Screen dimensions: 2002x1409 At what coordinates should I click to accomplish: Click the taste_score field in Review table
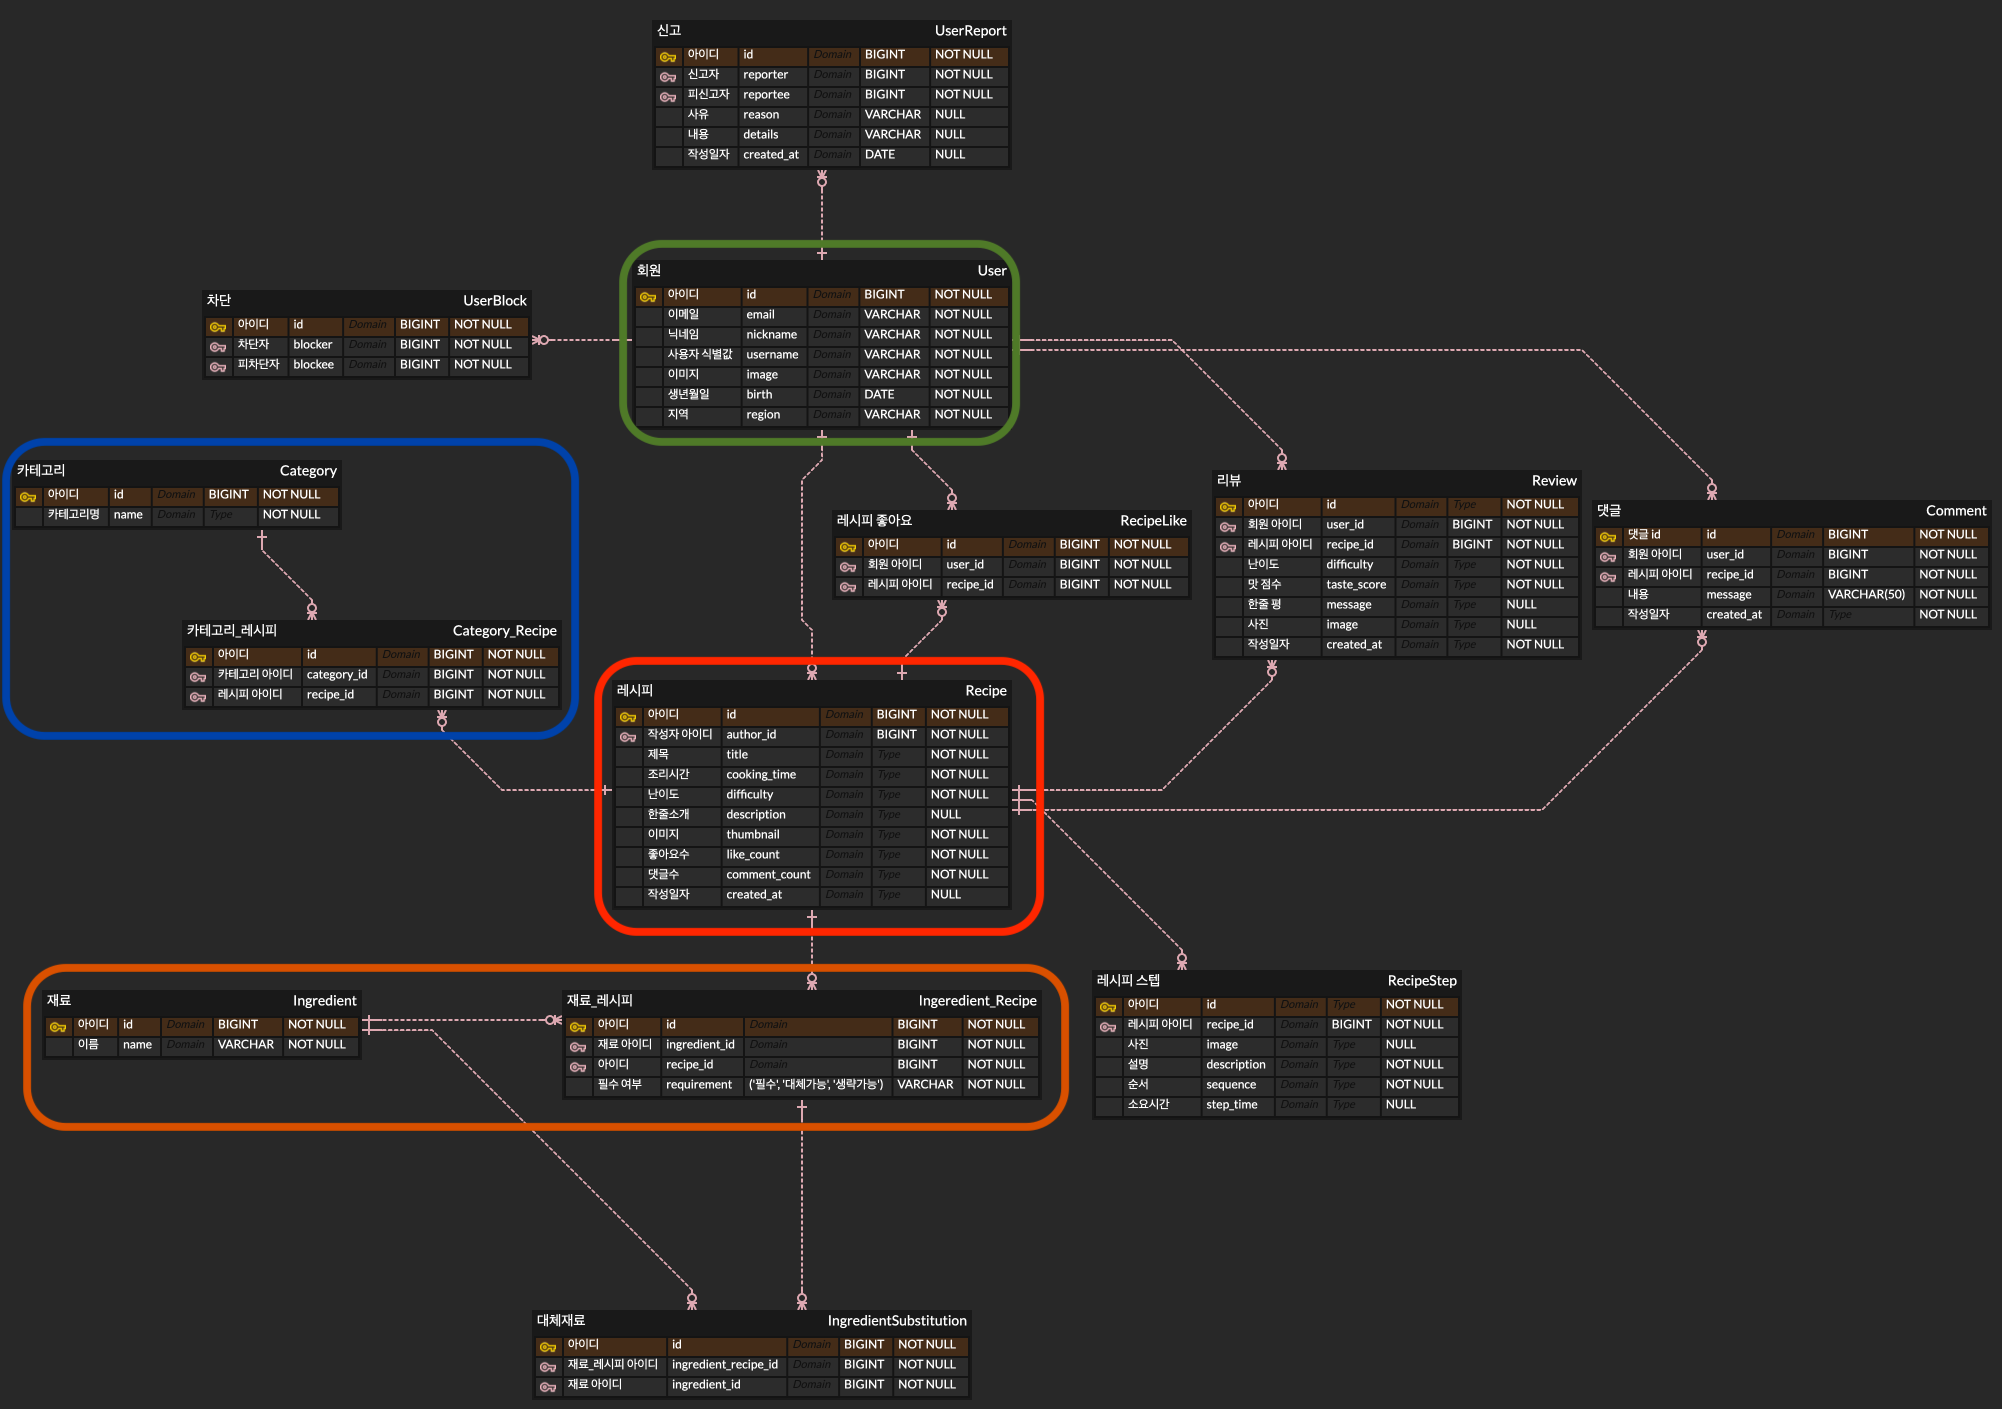tap(1355, 585)
